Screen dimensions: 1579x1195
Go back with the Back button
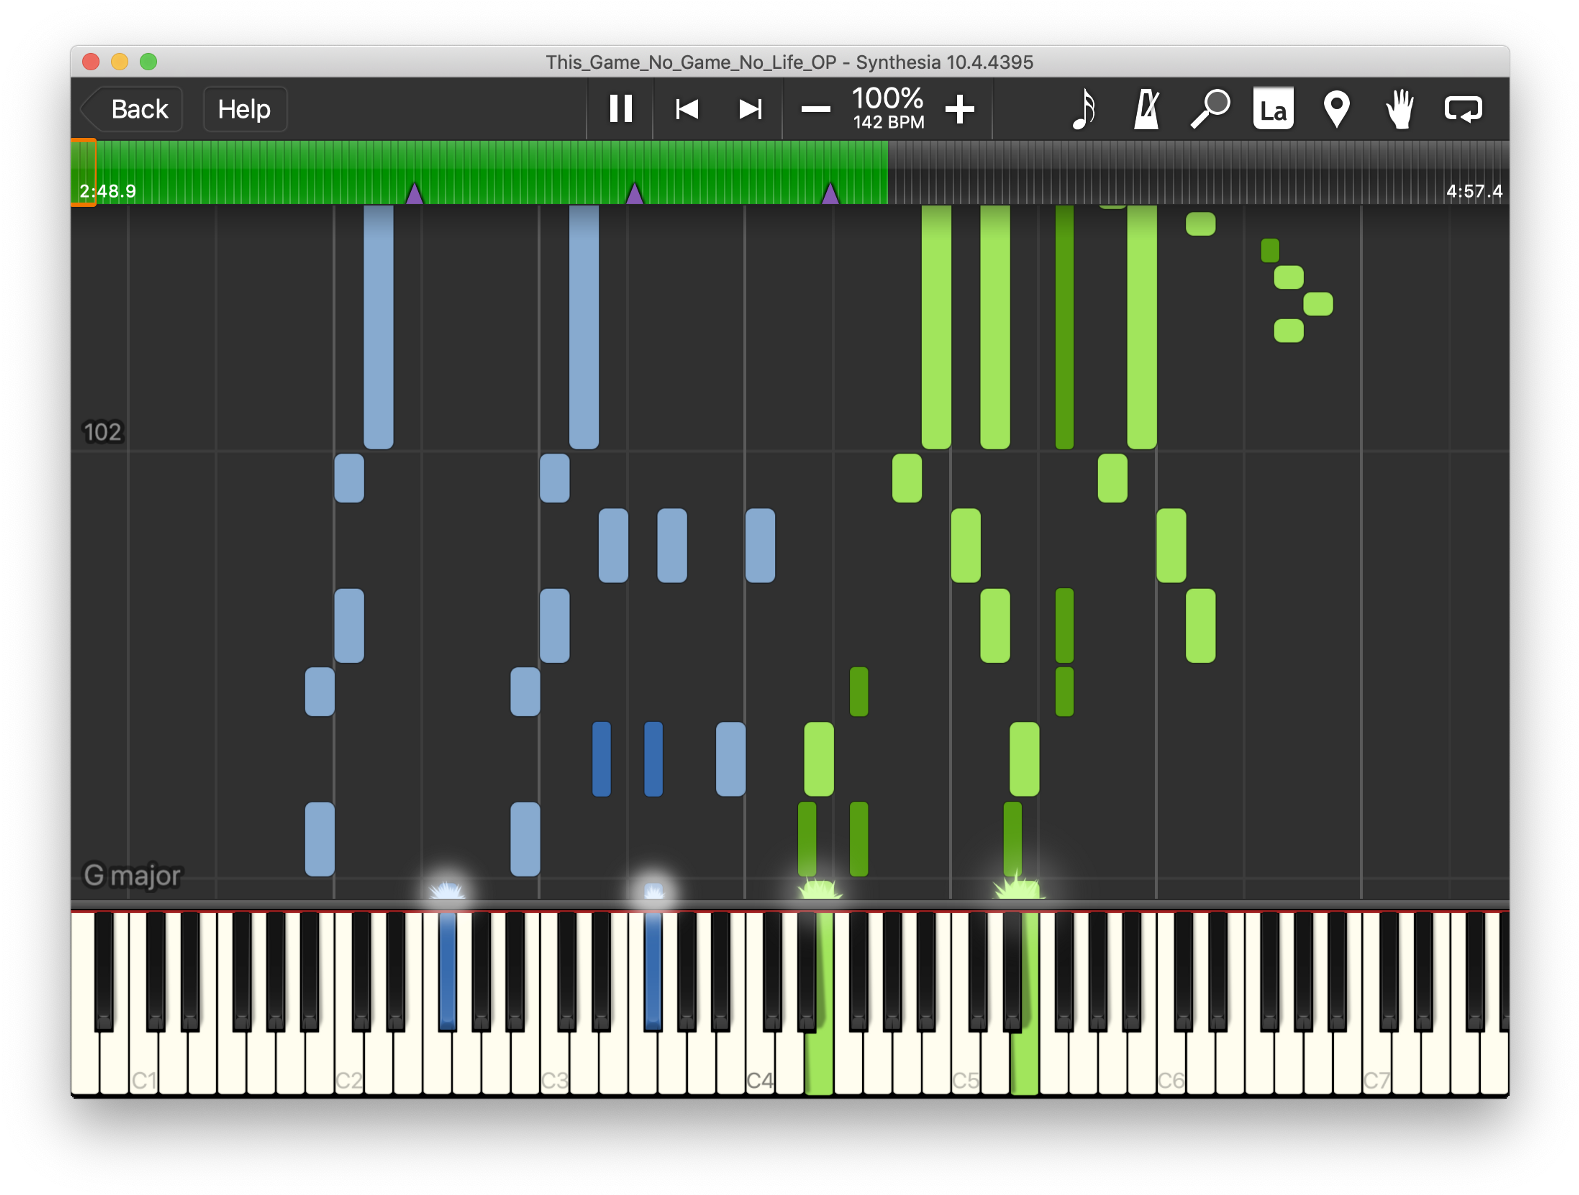pyautogui.click(x=131, y=109)
